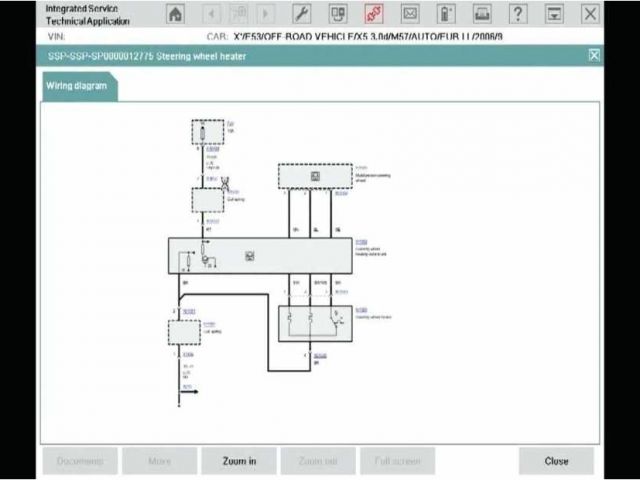Screen dimensions: 640x480
Task: Click the printer icon in the toolbar
Action: [x=481, y=14]
